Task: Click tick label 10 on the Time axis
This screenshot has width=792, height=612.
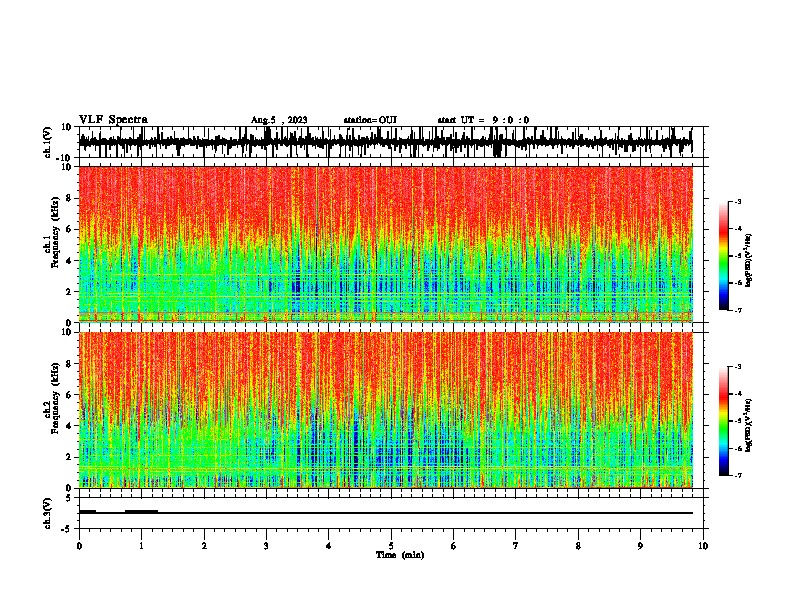Action: click(x=703, y=546)
